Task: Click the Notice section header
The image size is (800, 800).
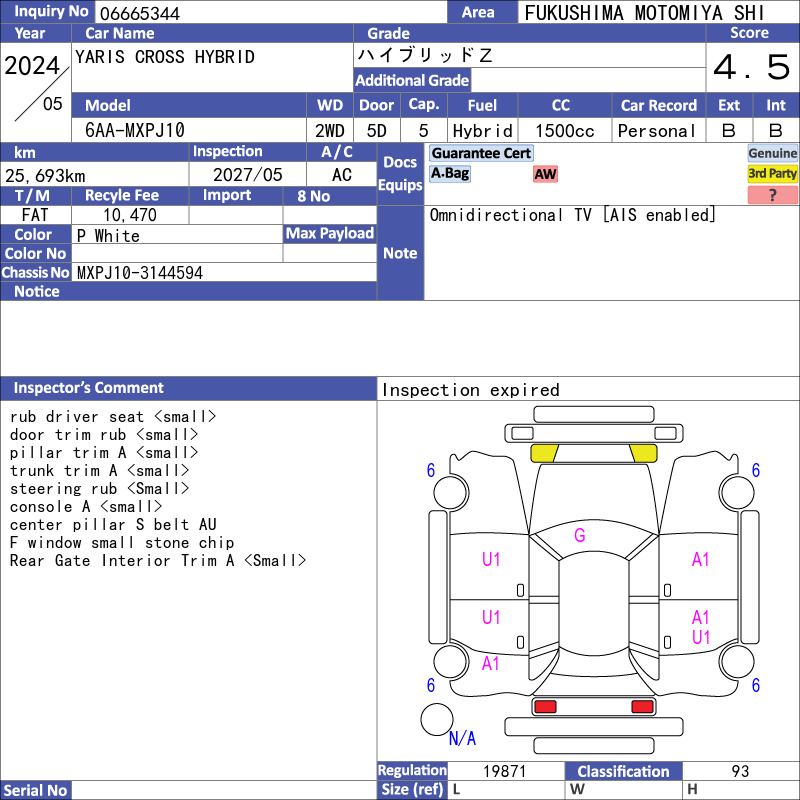Action: [x=188, y=291]
